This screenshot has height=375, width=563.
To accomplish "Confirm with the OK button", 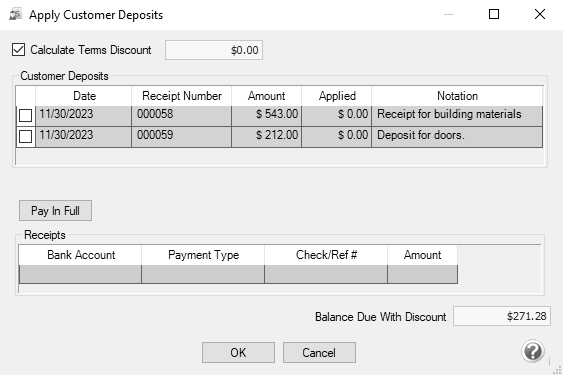I will point(238,352).
